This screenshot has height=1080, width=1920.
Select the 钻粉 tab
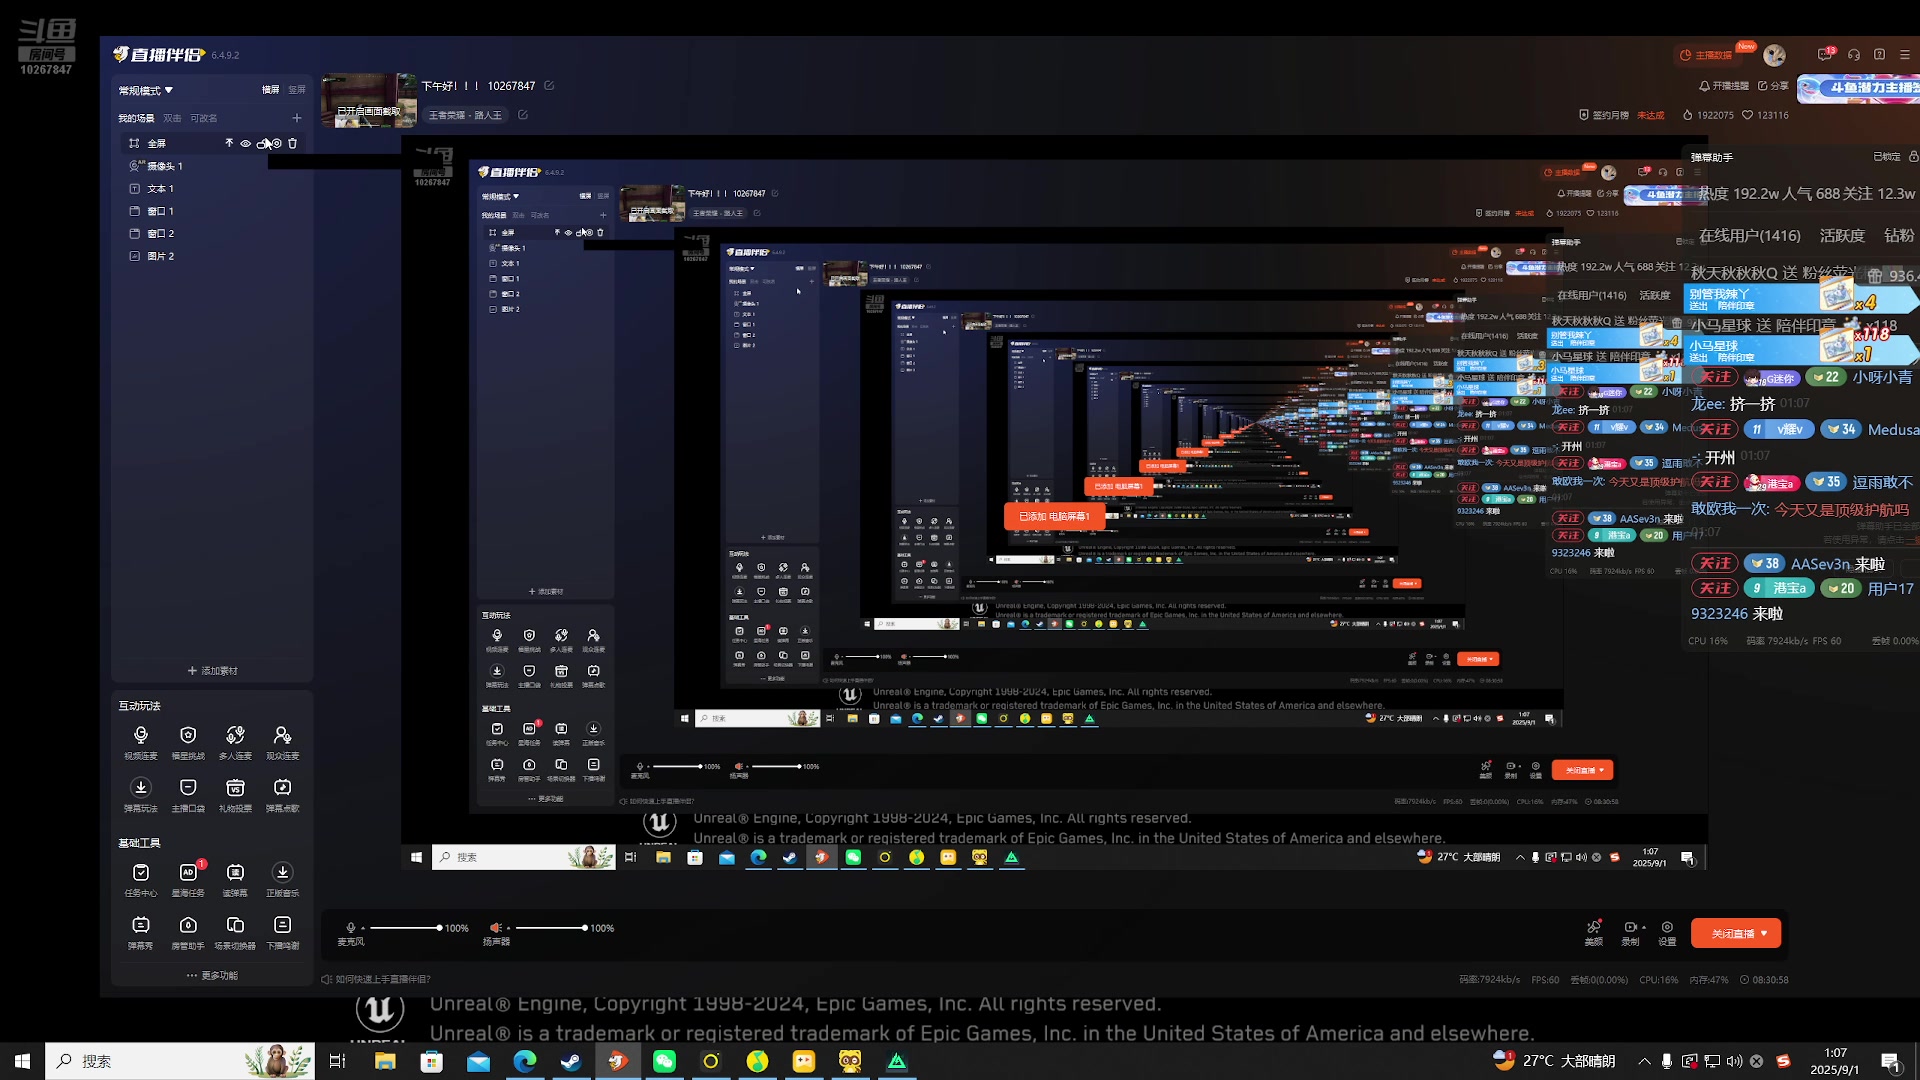1899,236
